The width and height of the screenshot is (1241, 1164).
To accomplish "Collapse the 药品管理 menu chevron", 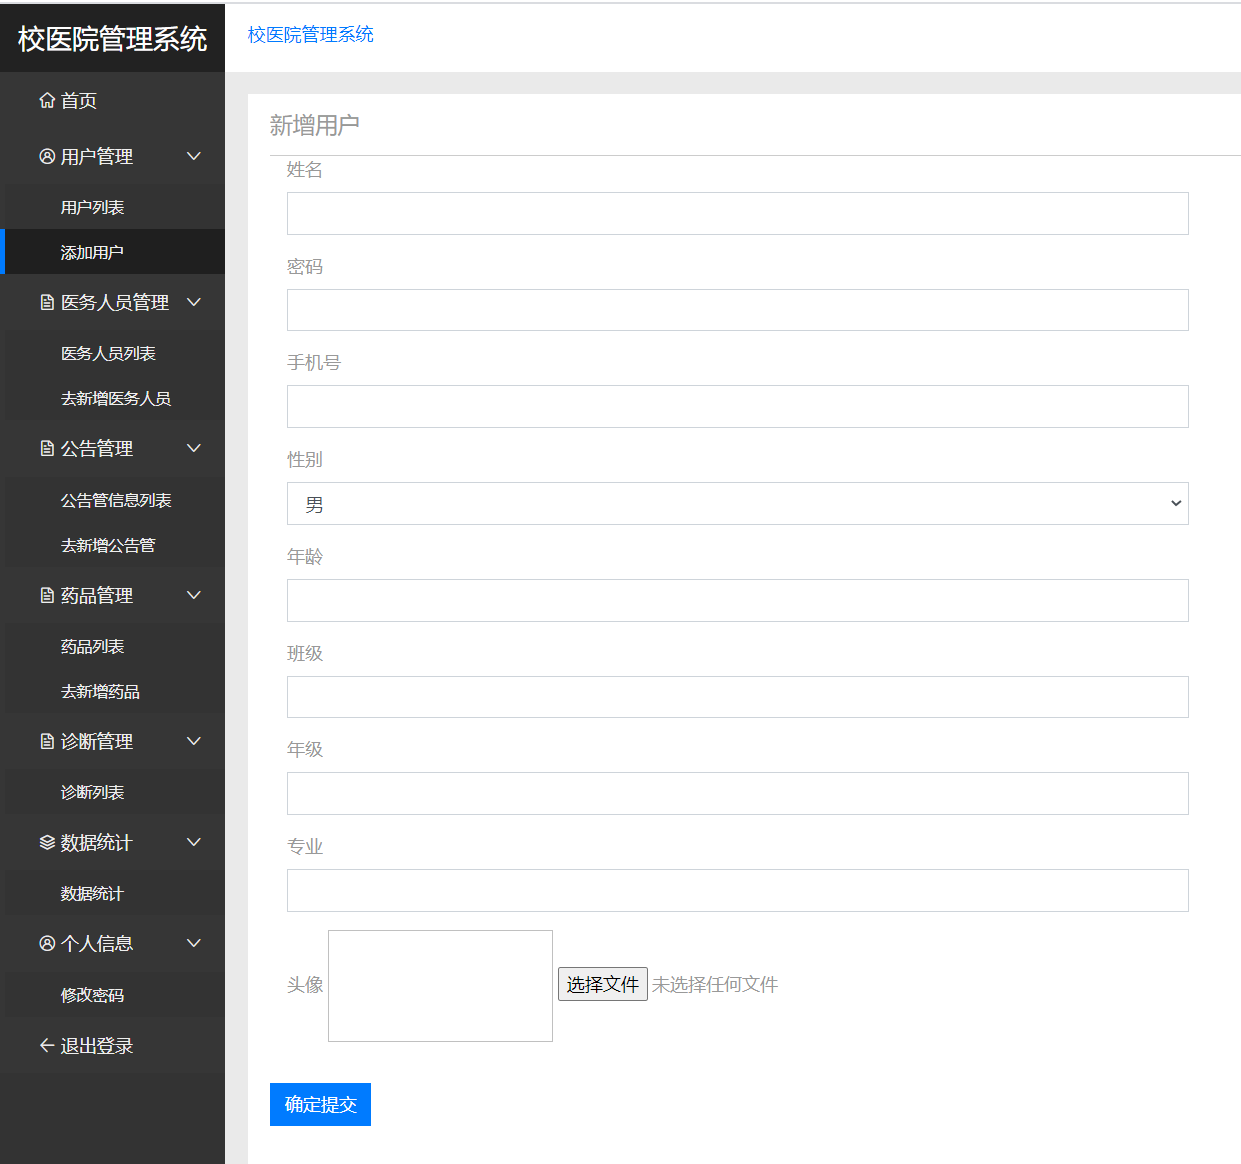I will coord(194,595).
